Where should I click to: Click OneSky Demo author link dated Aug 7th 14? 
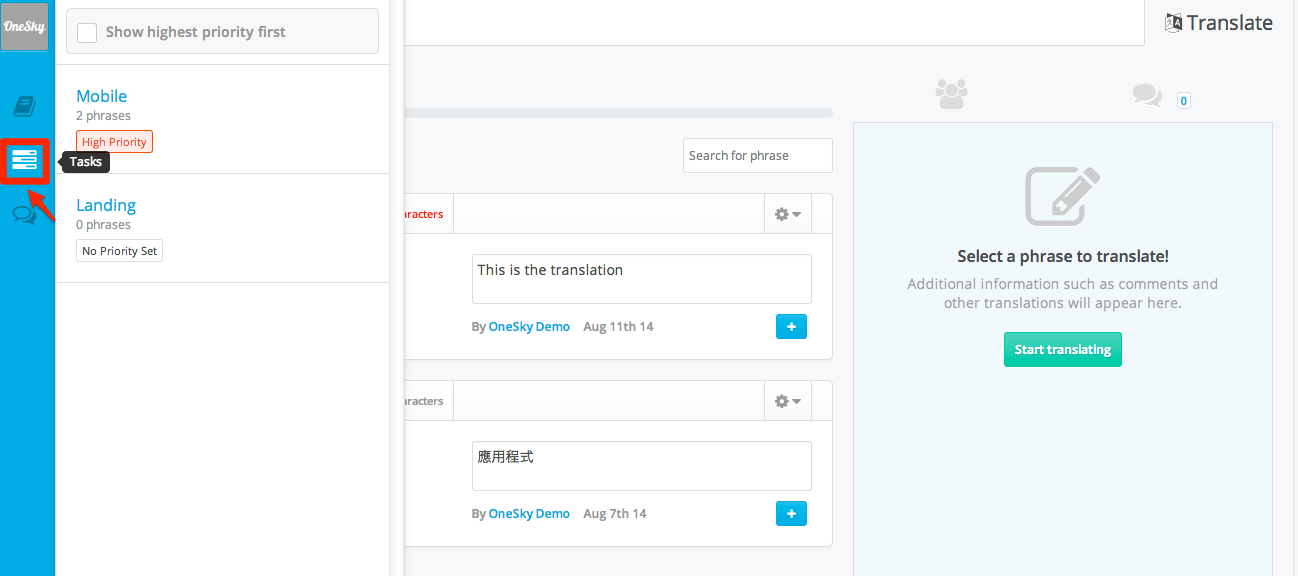[529, 514]
